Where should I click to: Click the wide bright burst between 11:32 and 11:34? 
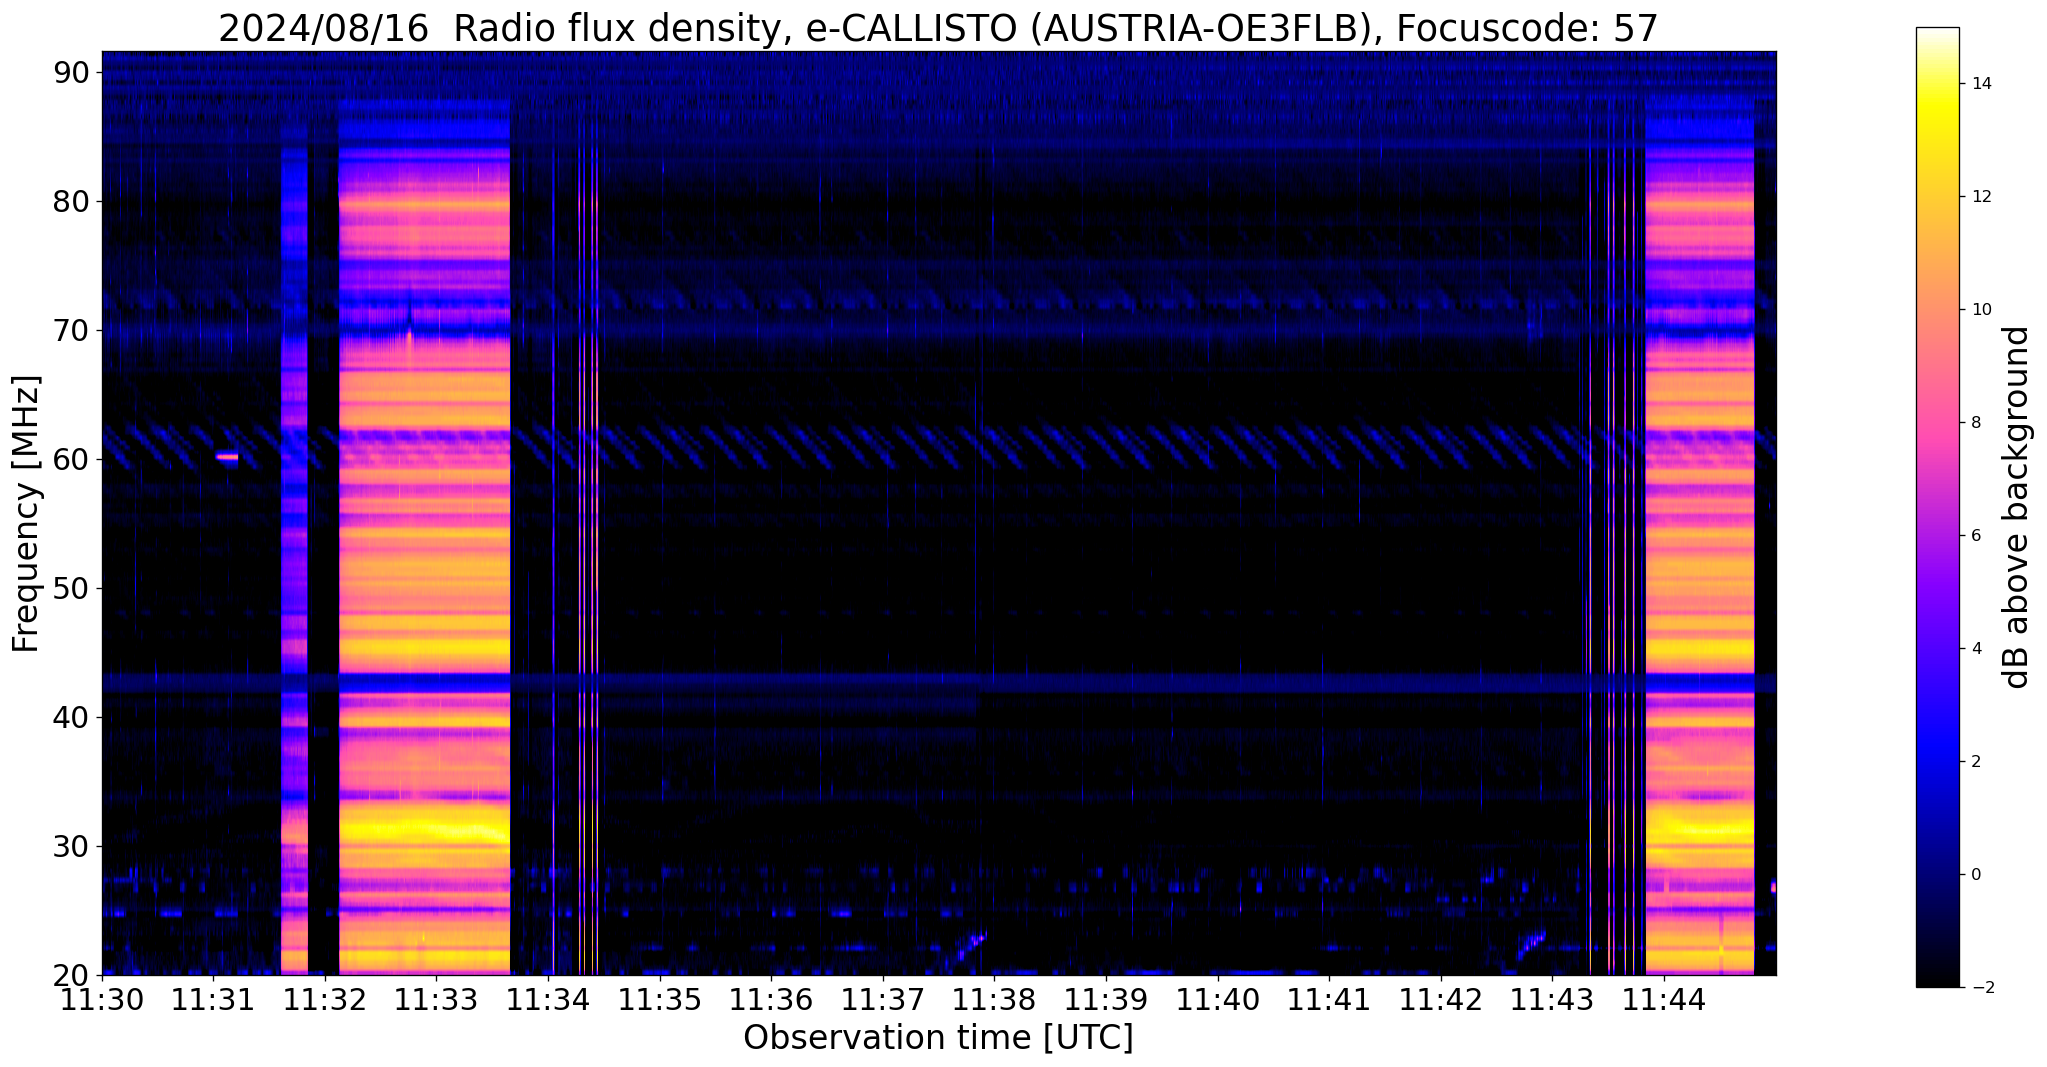425,535
